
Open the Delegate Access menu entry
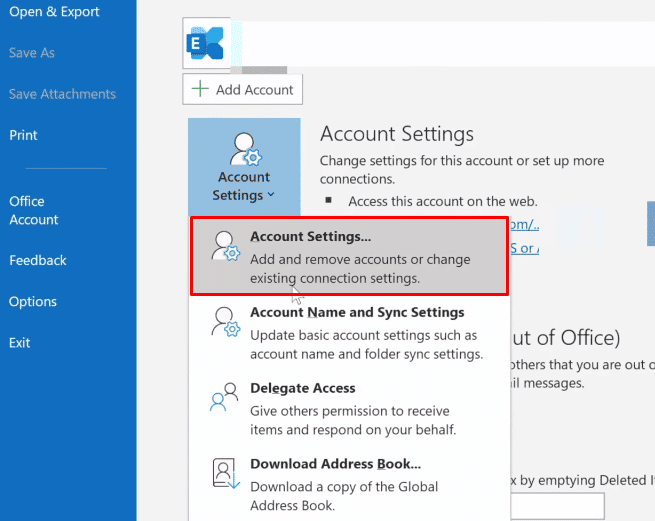[x=350, y=408]
